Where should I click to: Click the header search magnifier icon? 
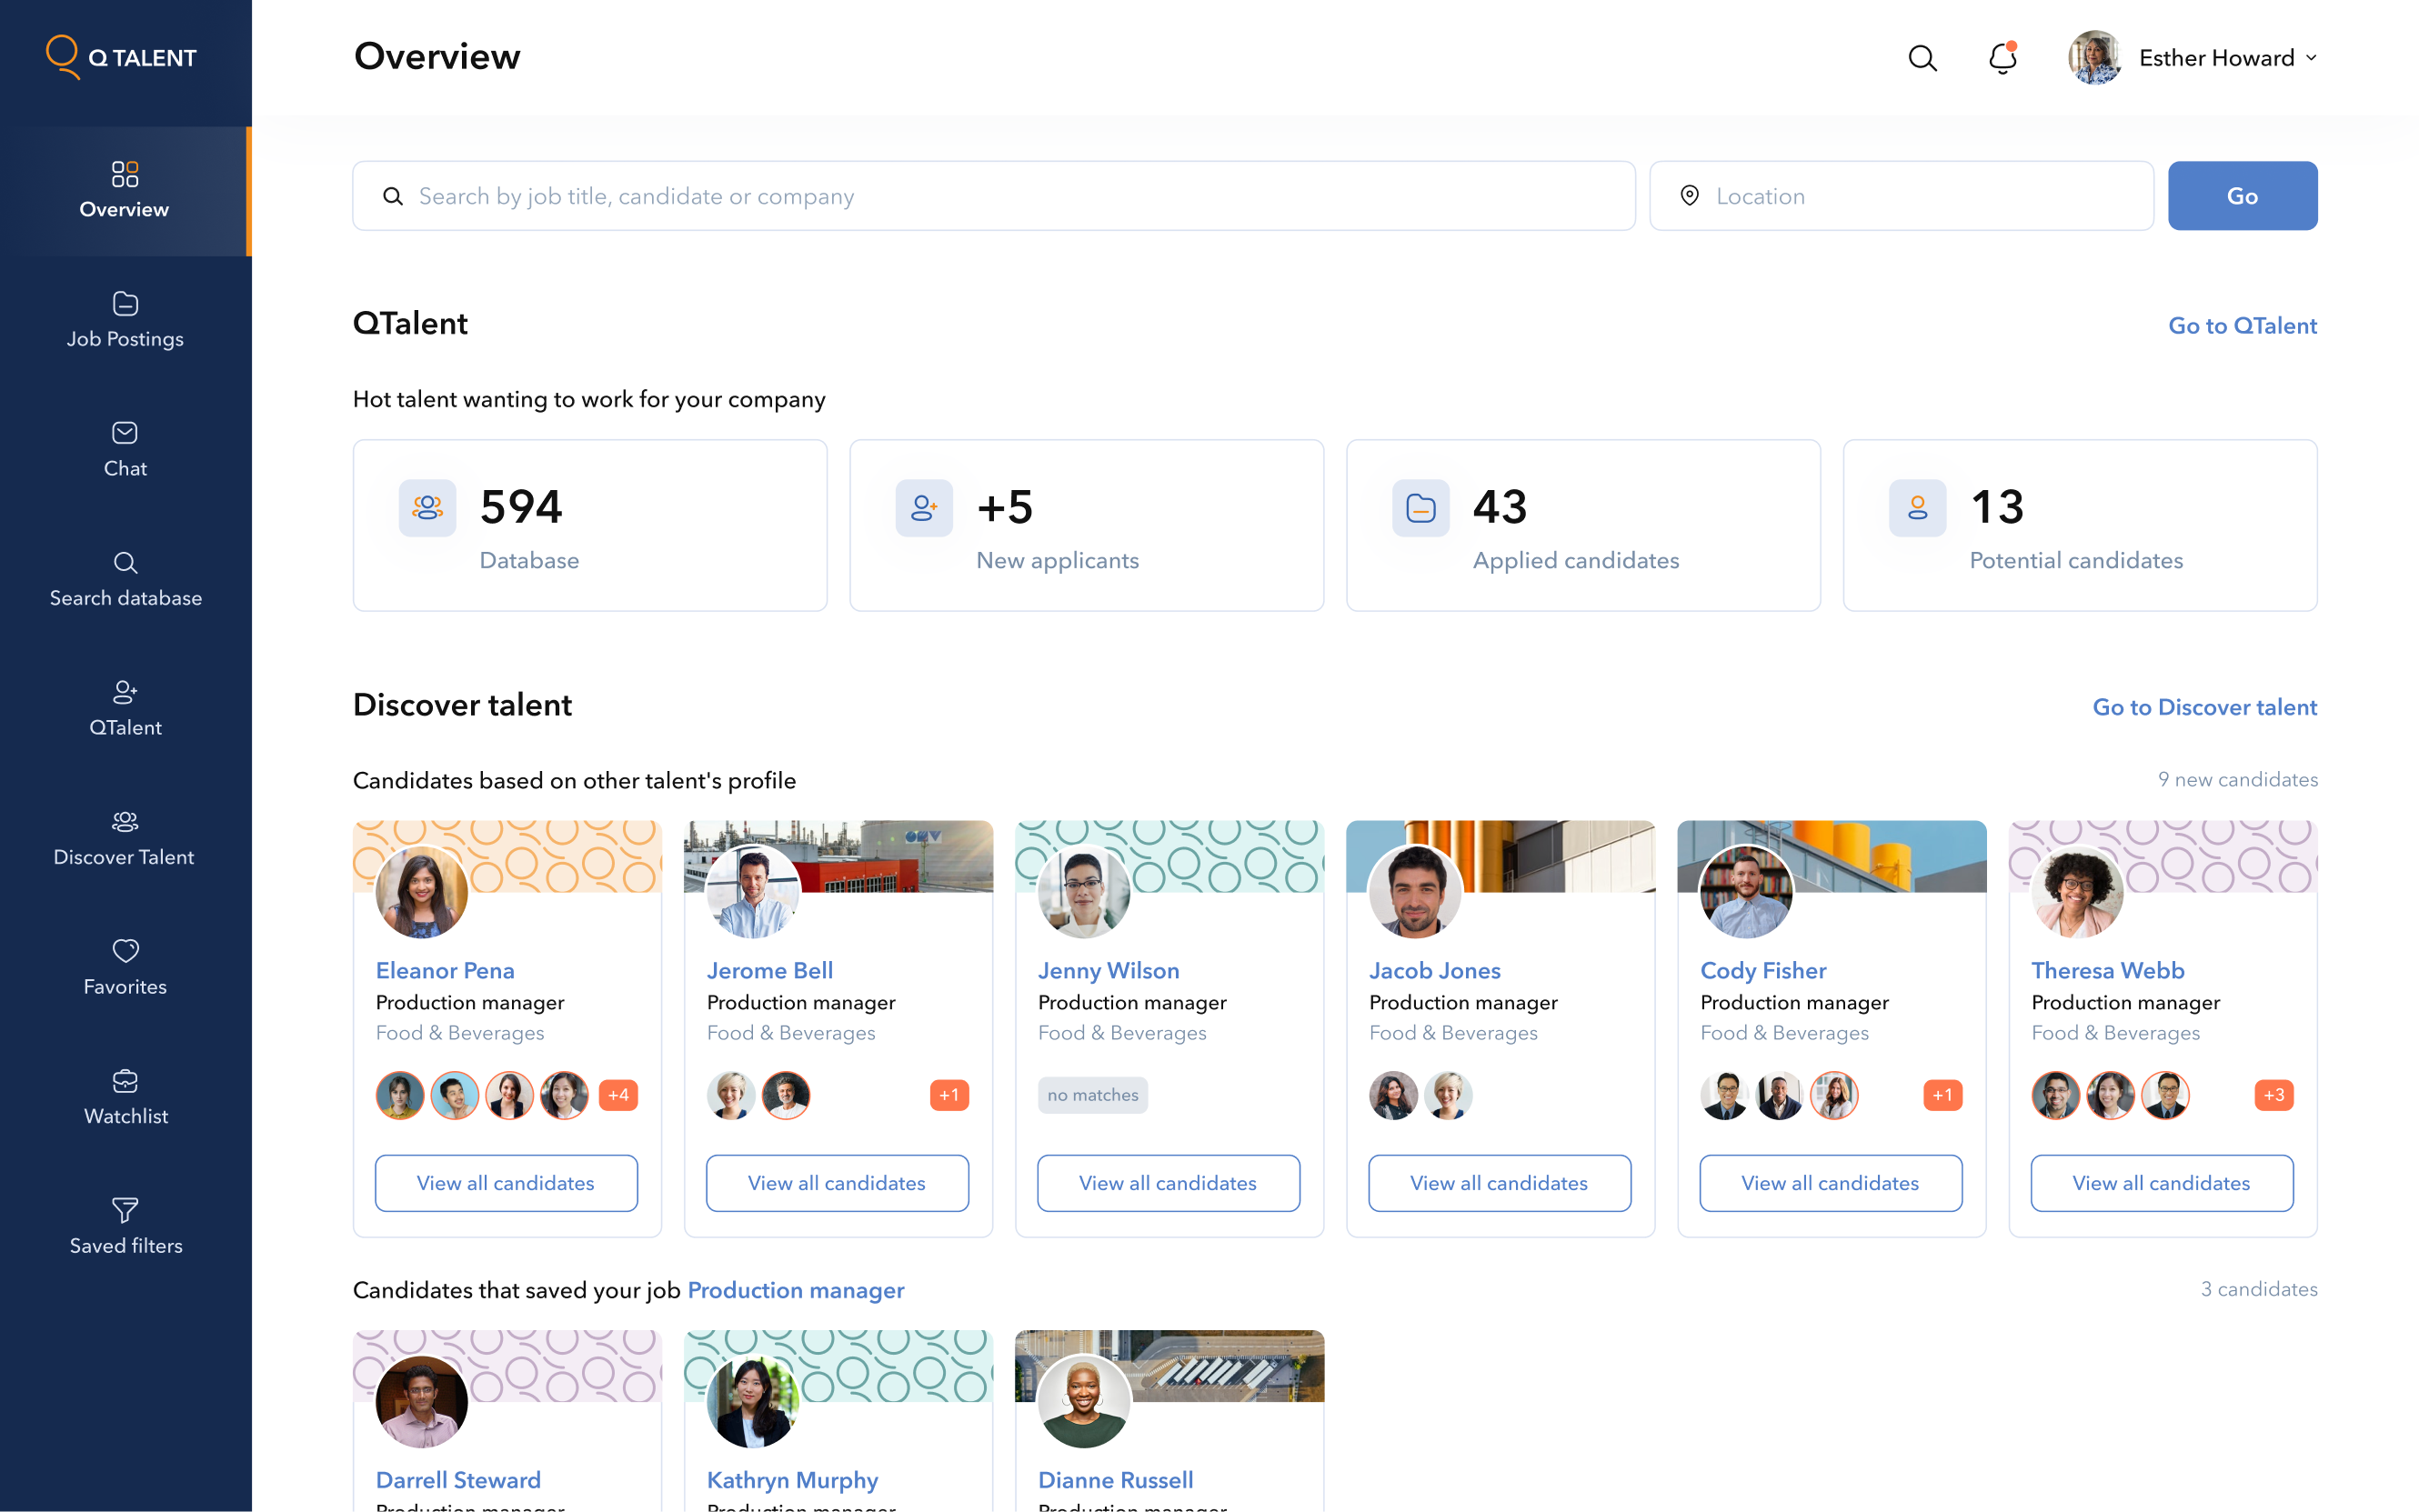(x=1921, y=58)
